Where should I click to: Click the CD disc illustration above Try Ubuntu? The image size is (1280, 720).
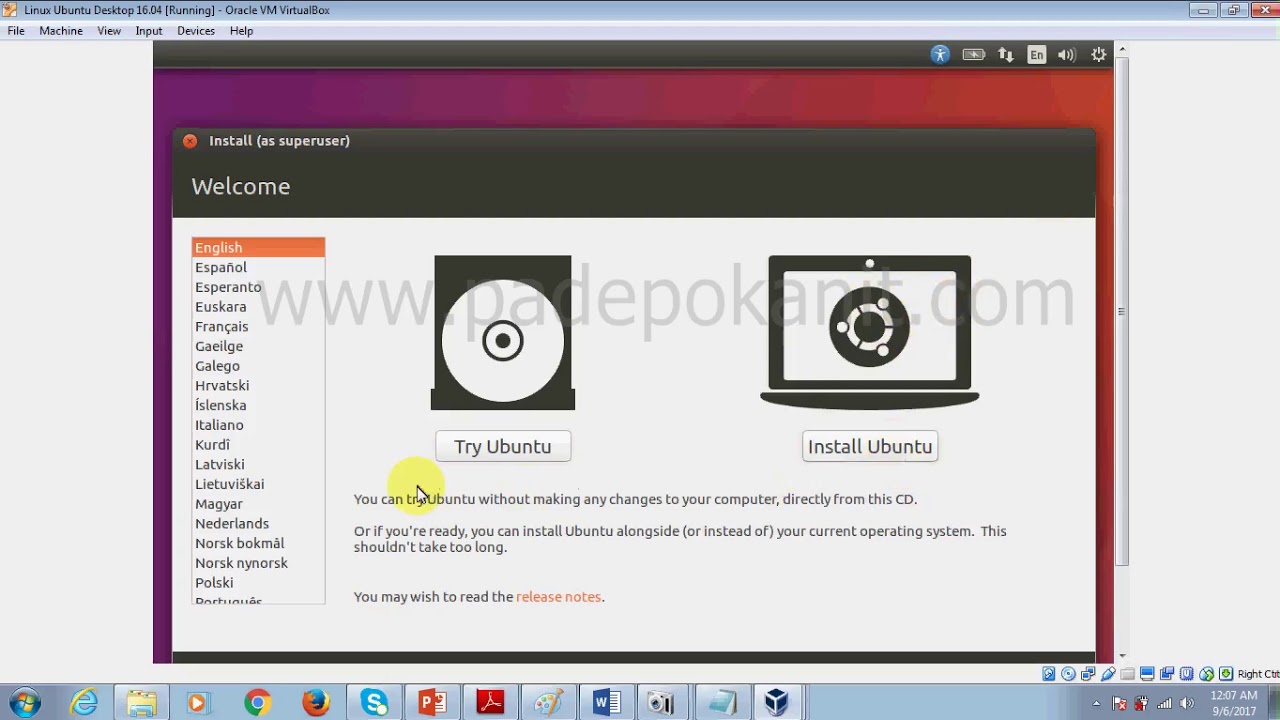(x=503, y=332)
